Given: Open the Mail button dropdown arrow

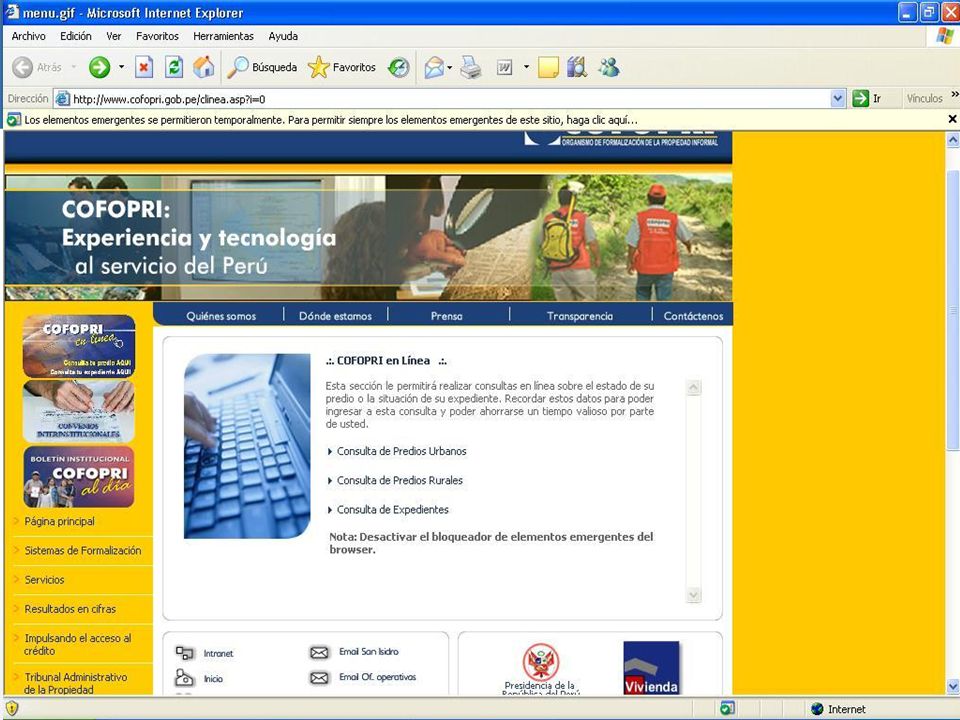Looking at the screenshot, I should [449, 67].
